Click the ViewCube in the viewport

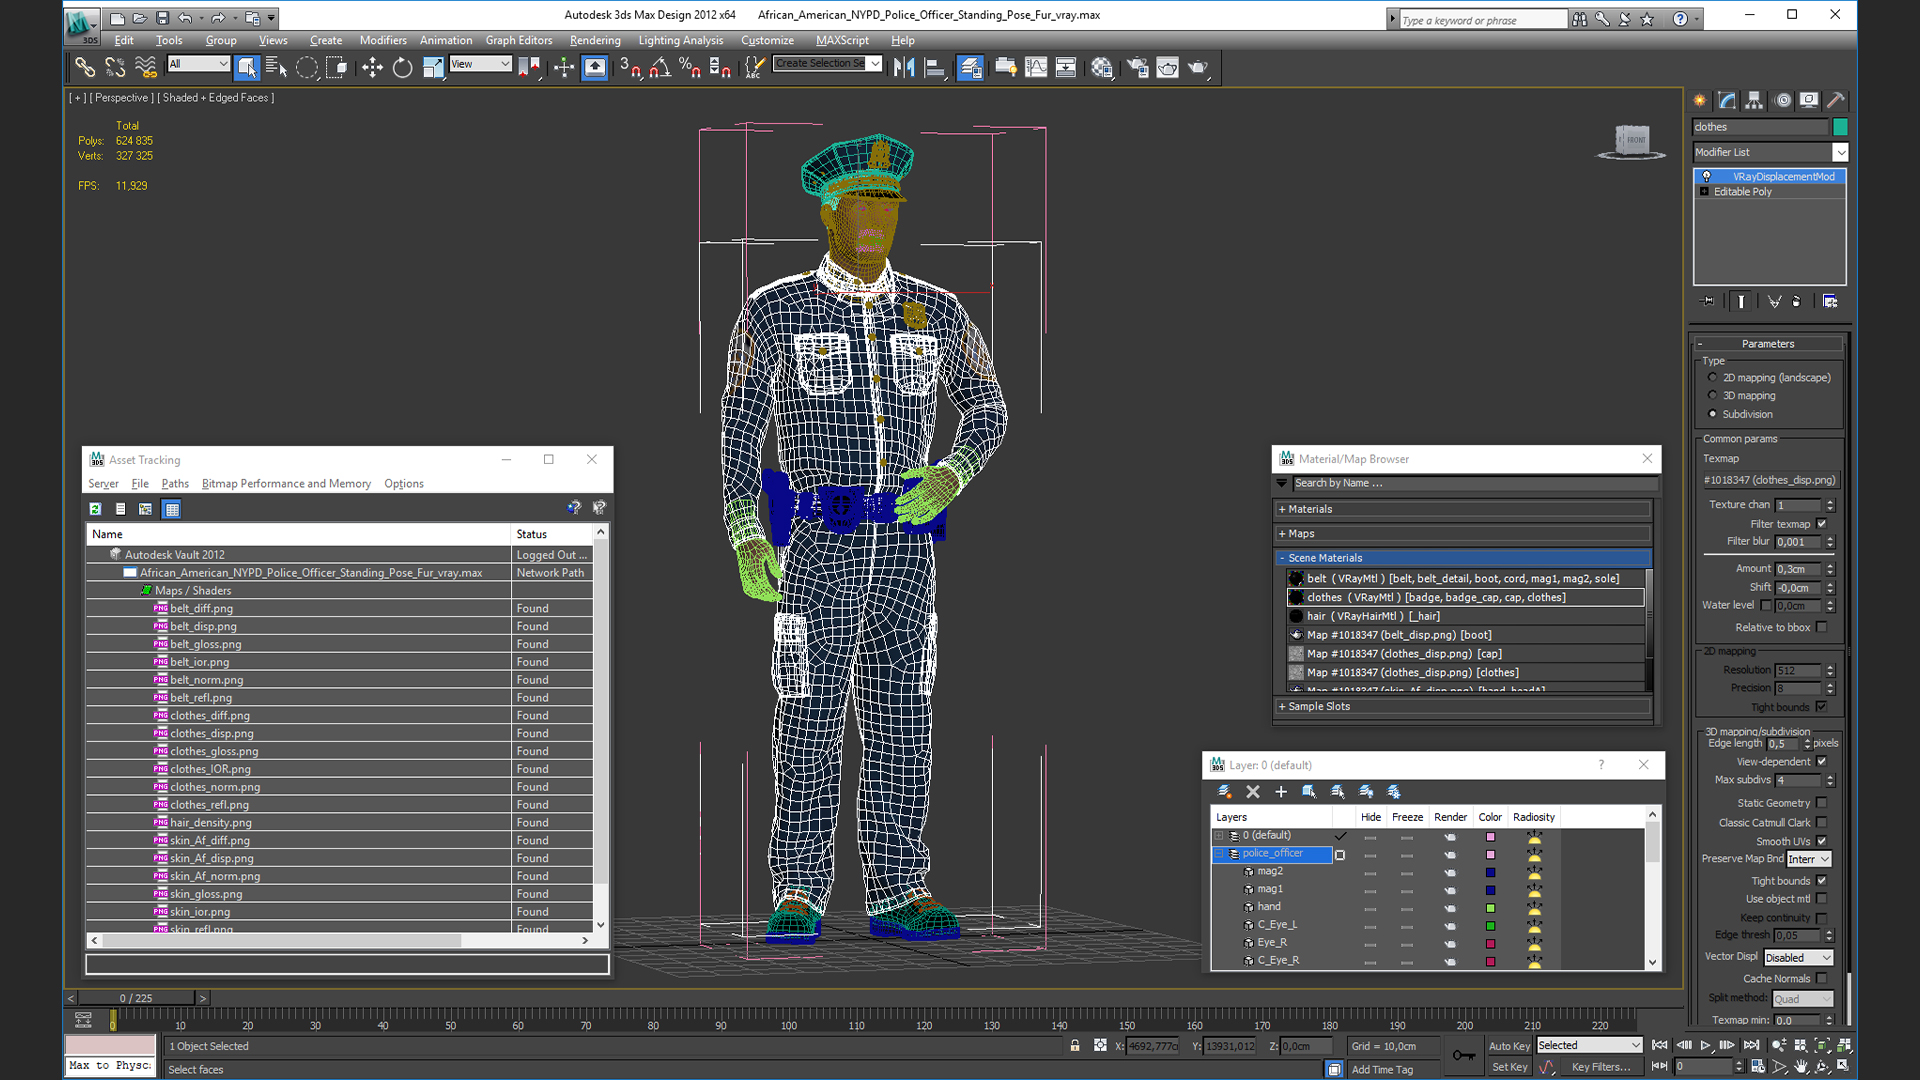pyautogui.click(x=1632, y=141)
